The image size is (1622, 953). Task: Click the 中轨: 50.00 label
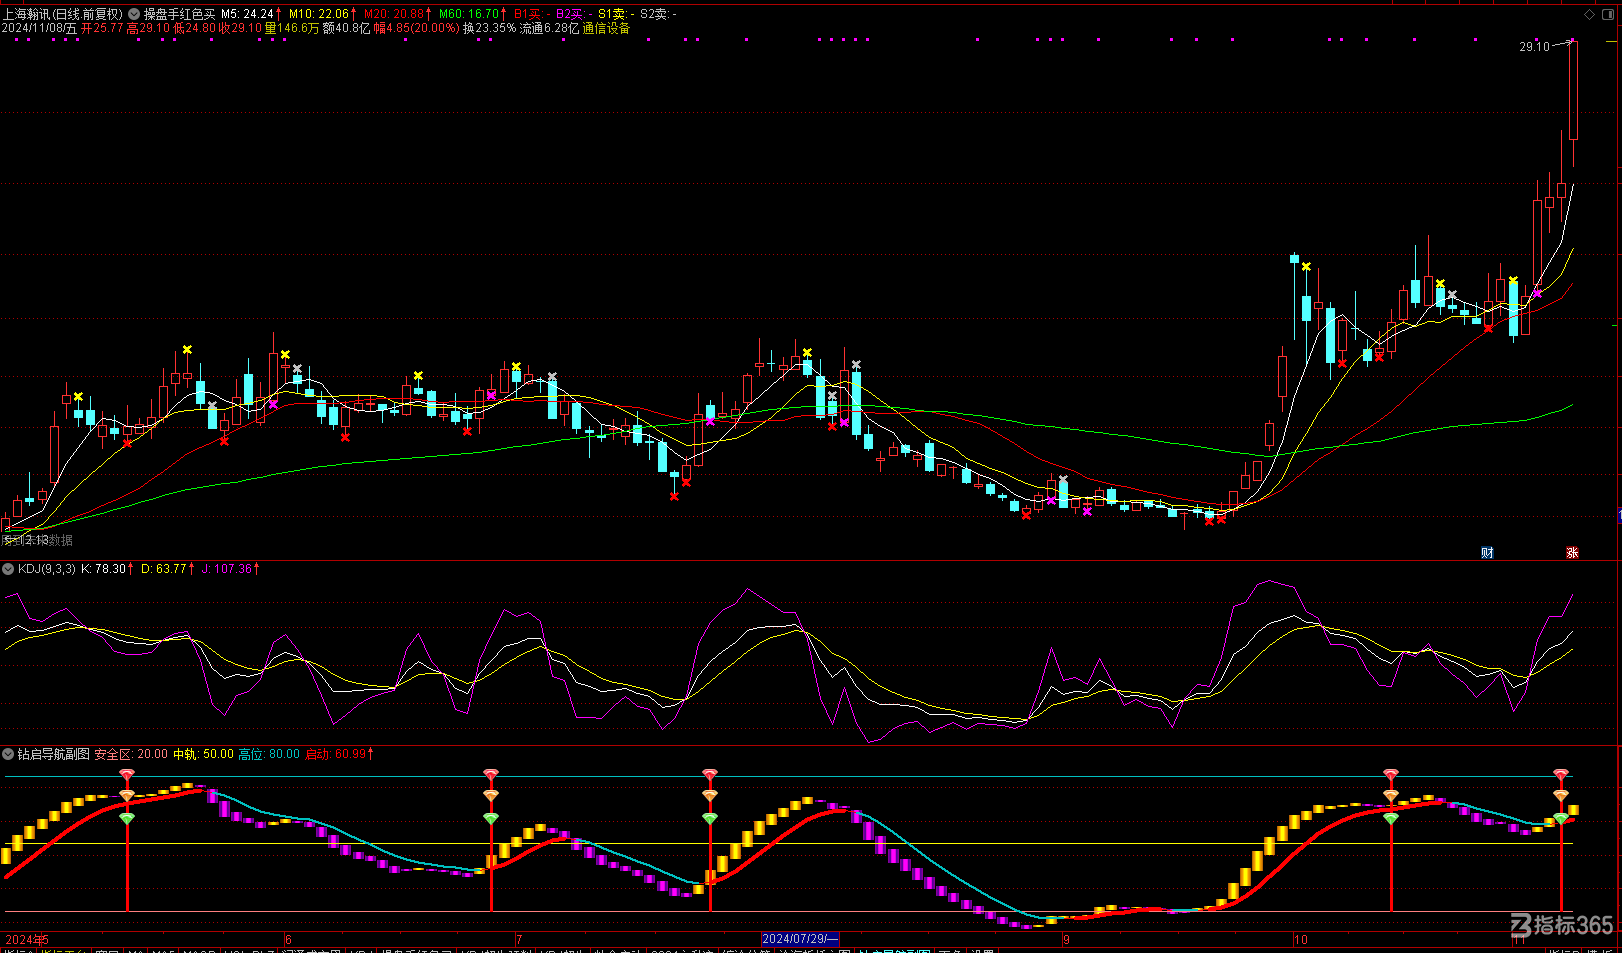point(203,754)
